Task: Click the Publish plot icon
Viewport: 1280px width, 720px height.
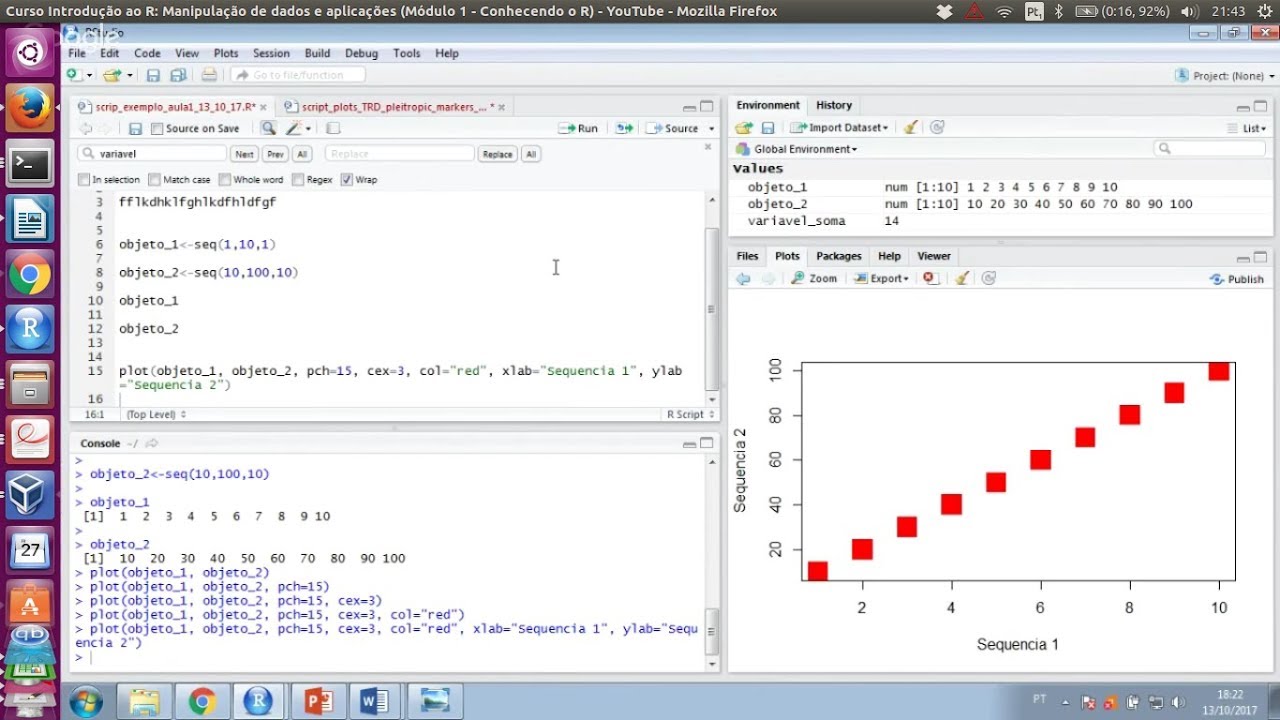Action: point(1237,279)
